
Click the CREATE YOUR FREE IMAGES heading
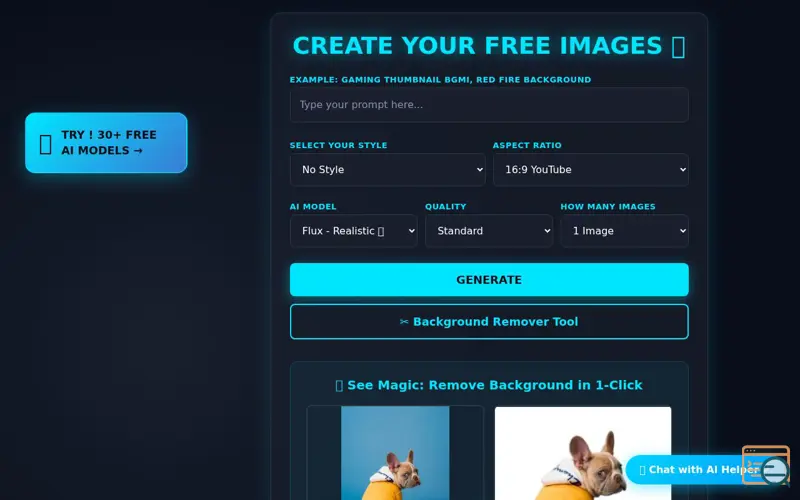pos(489,46)
